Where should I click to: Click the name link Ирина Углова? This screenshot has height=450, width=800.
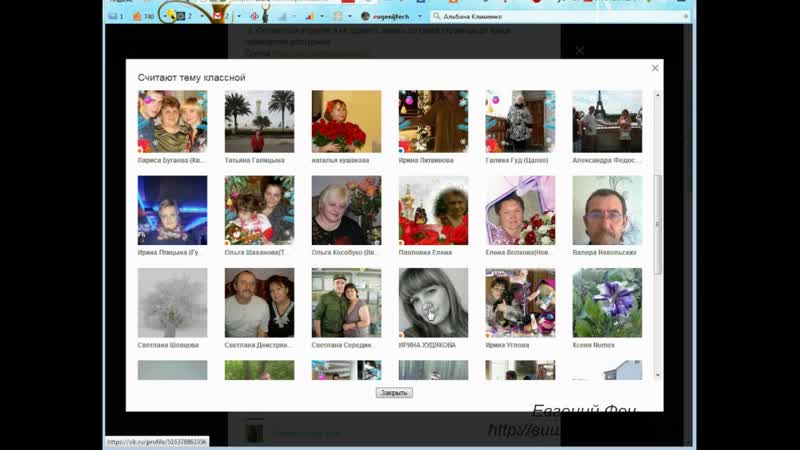click(507, 345)
